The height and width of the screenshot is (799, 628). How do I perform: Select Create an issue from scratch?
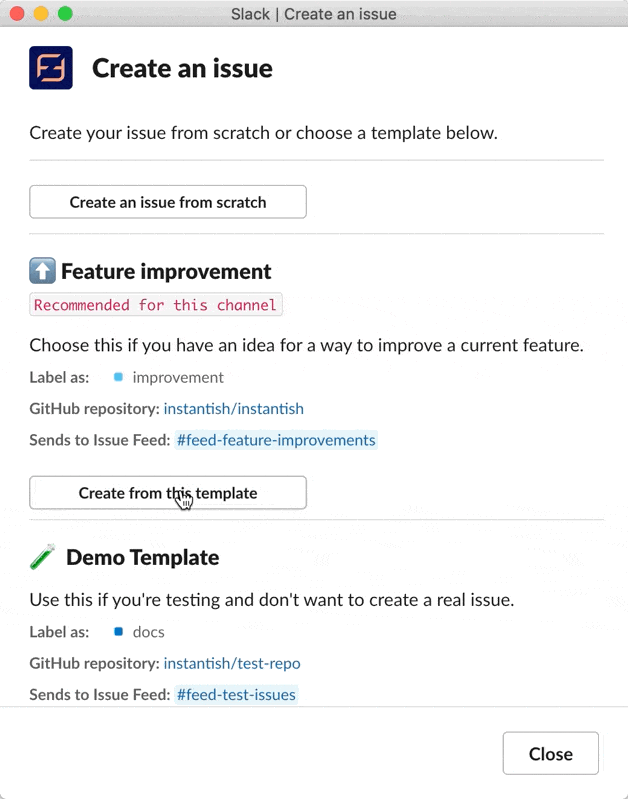coord(168,202)
